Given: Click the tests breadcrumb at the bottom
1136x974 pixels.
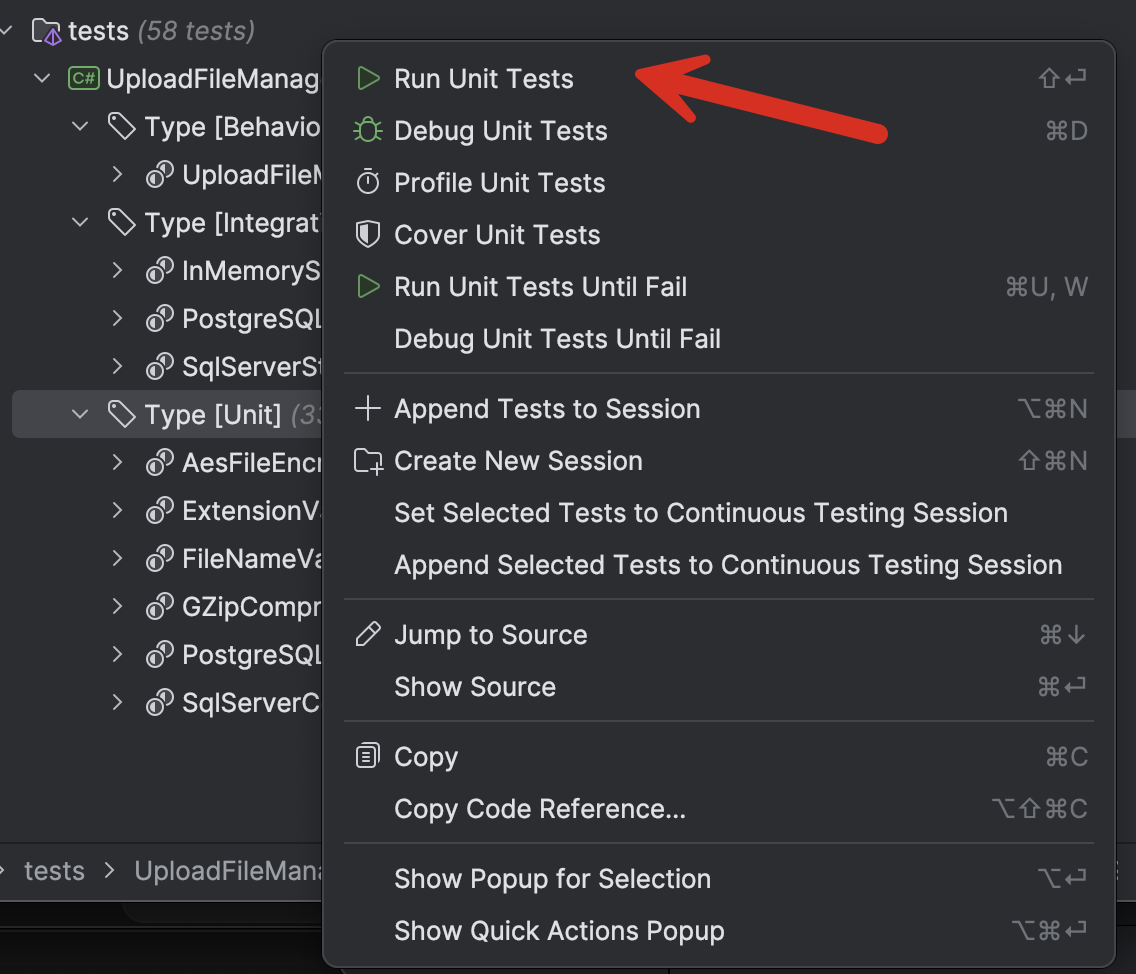Looking at the screenshot, I should pyautogui.click(x=55, y=871).
